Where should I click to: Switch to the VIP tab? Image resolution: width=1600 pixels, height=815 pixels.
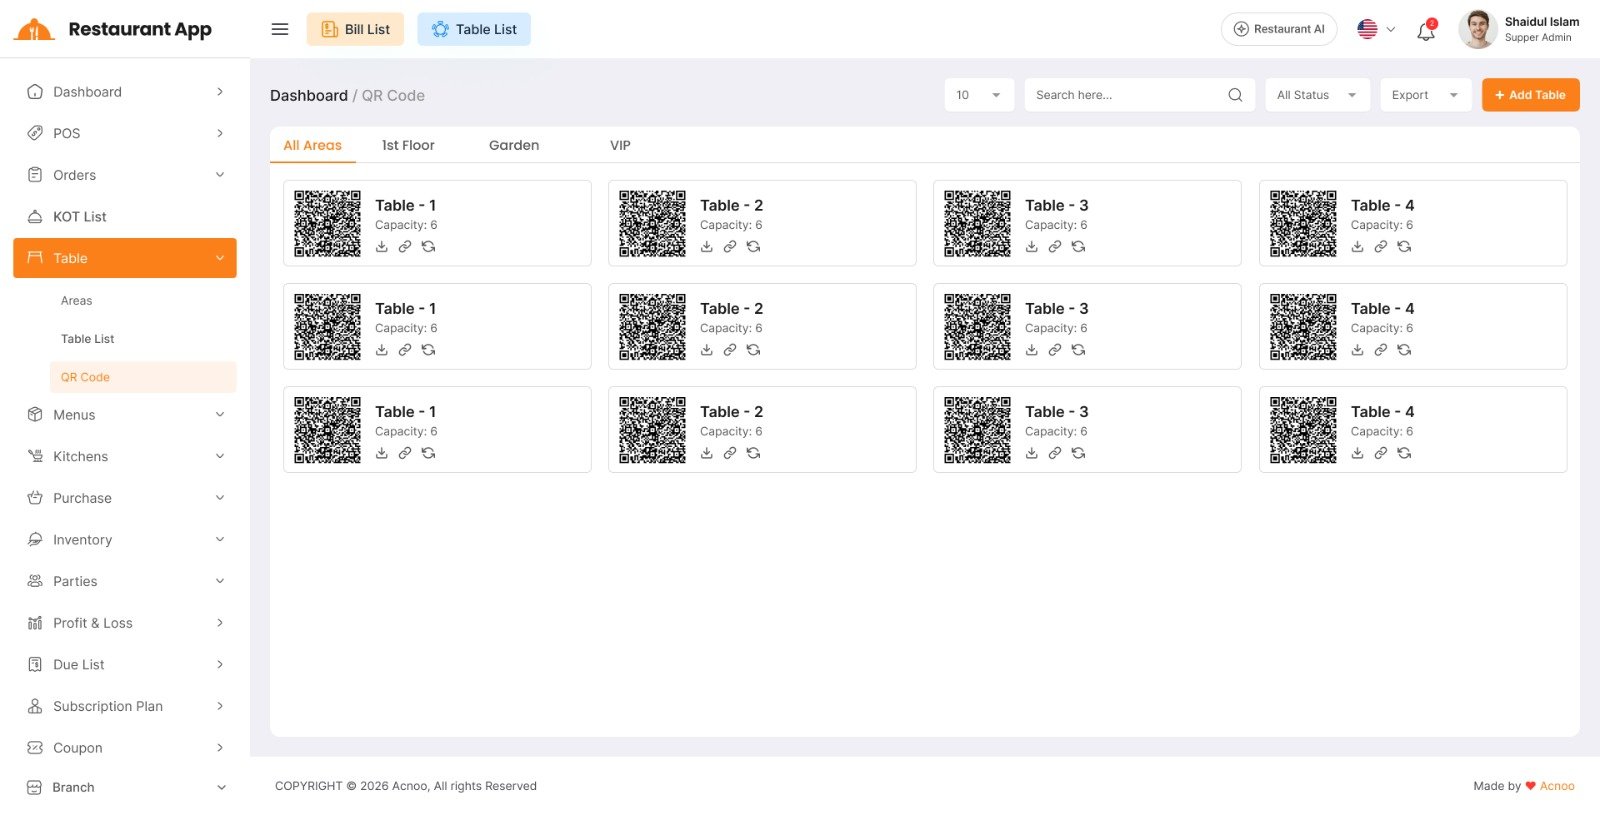tap(620, 145)
